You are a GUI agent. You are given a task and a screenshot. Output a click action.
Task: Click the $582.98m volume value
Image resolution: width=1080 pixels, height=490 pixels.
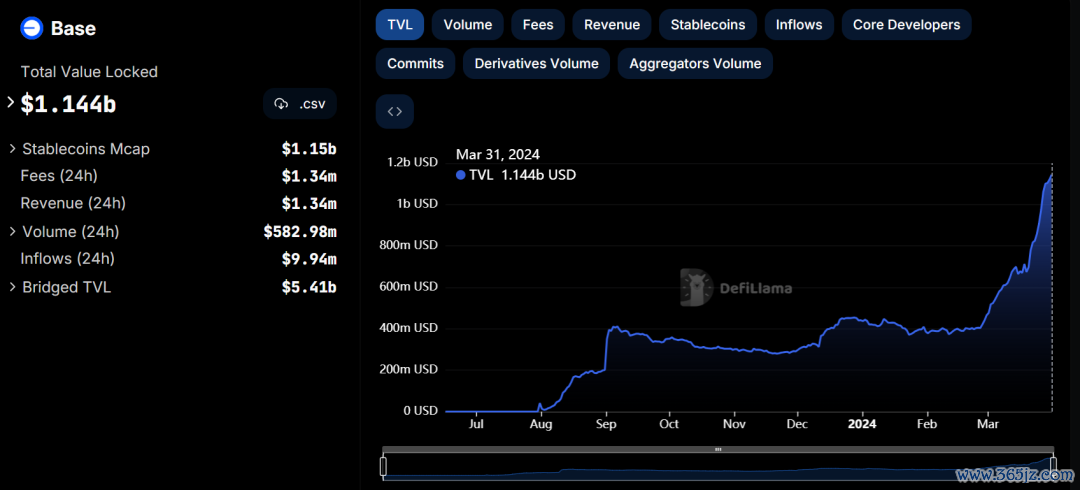point(300,232)
